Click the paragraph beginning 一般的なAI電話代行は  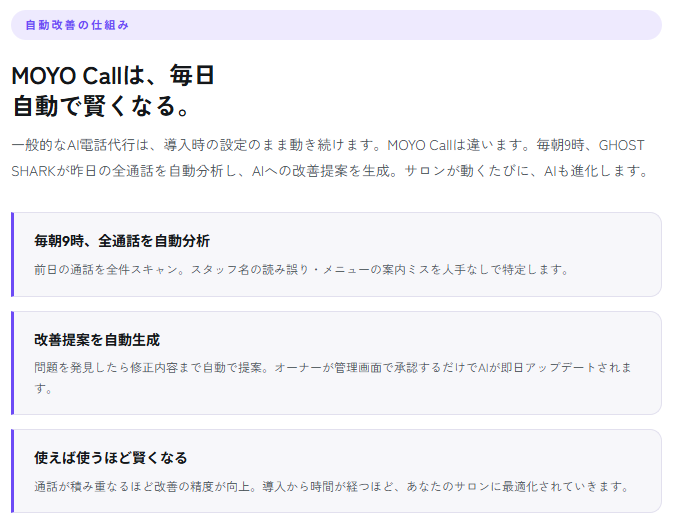[x=330, y=158]
